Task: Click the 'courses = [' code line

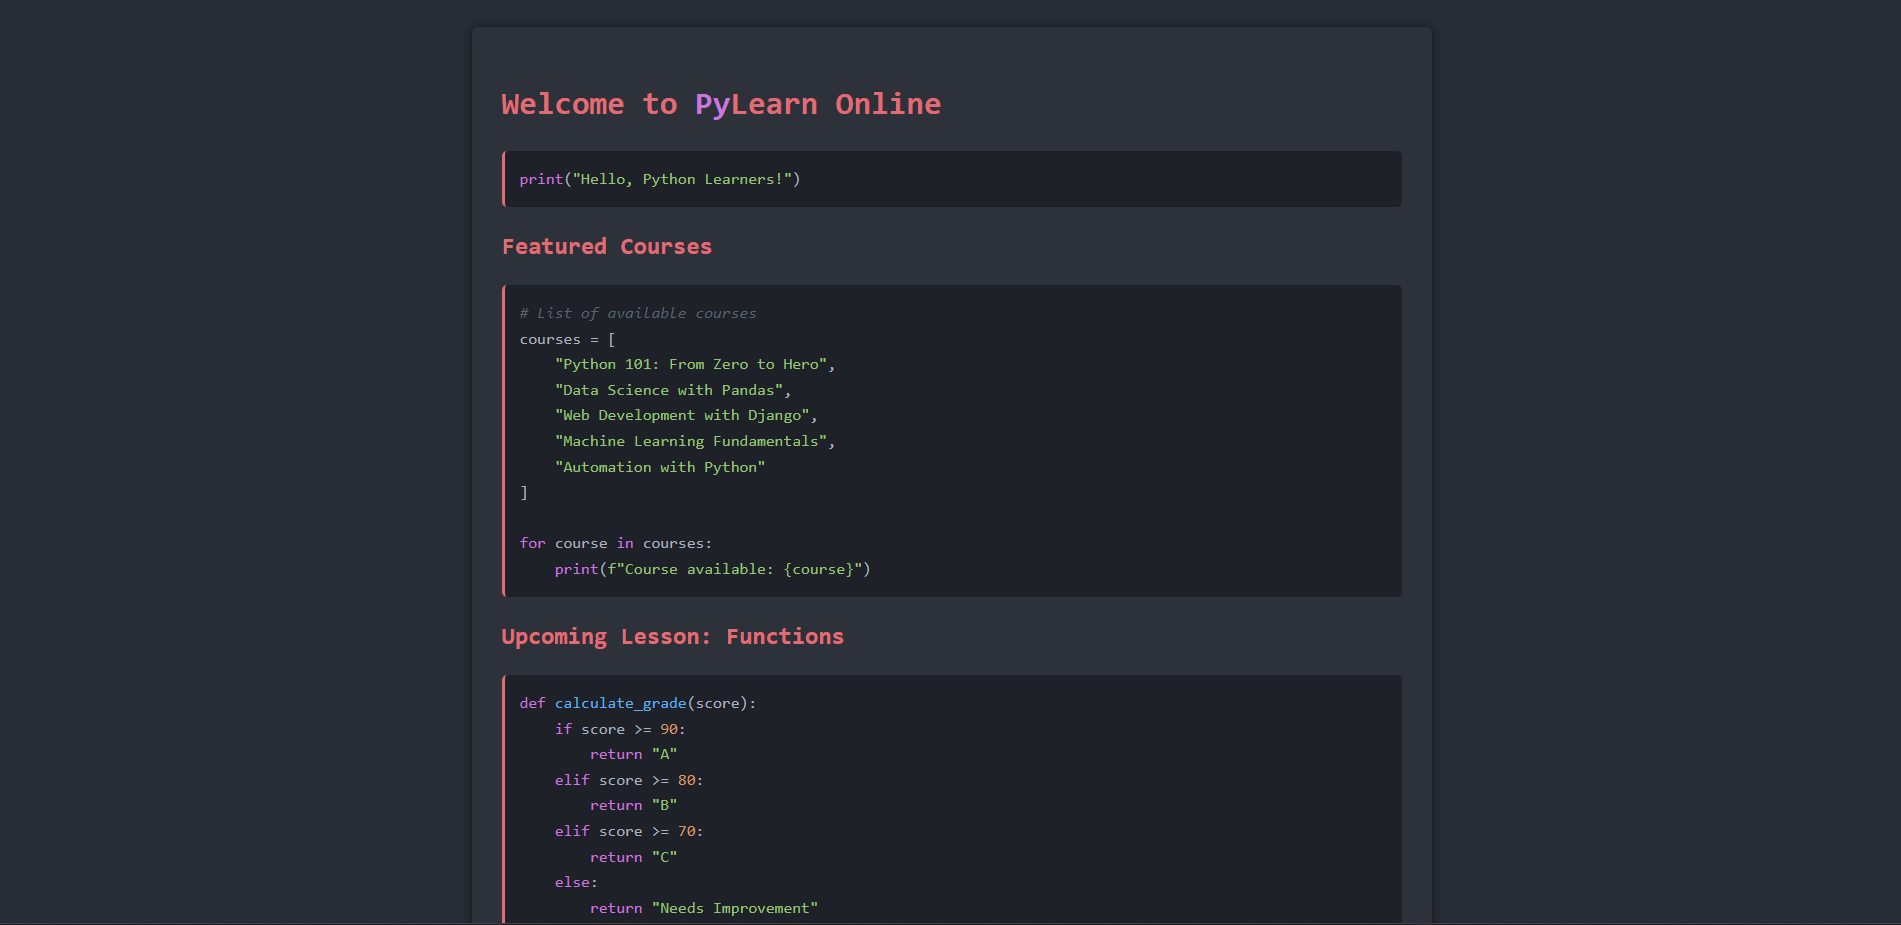Action: pos(567,339)
